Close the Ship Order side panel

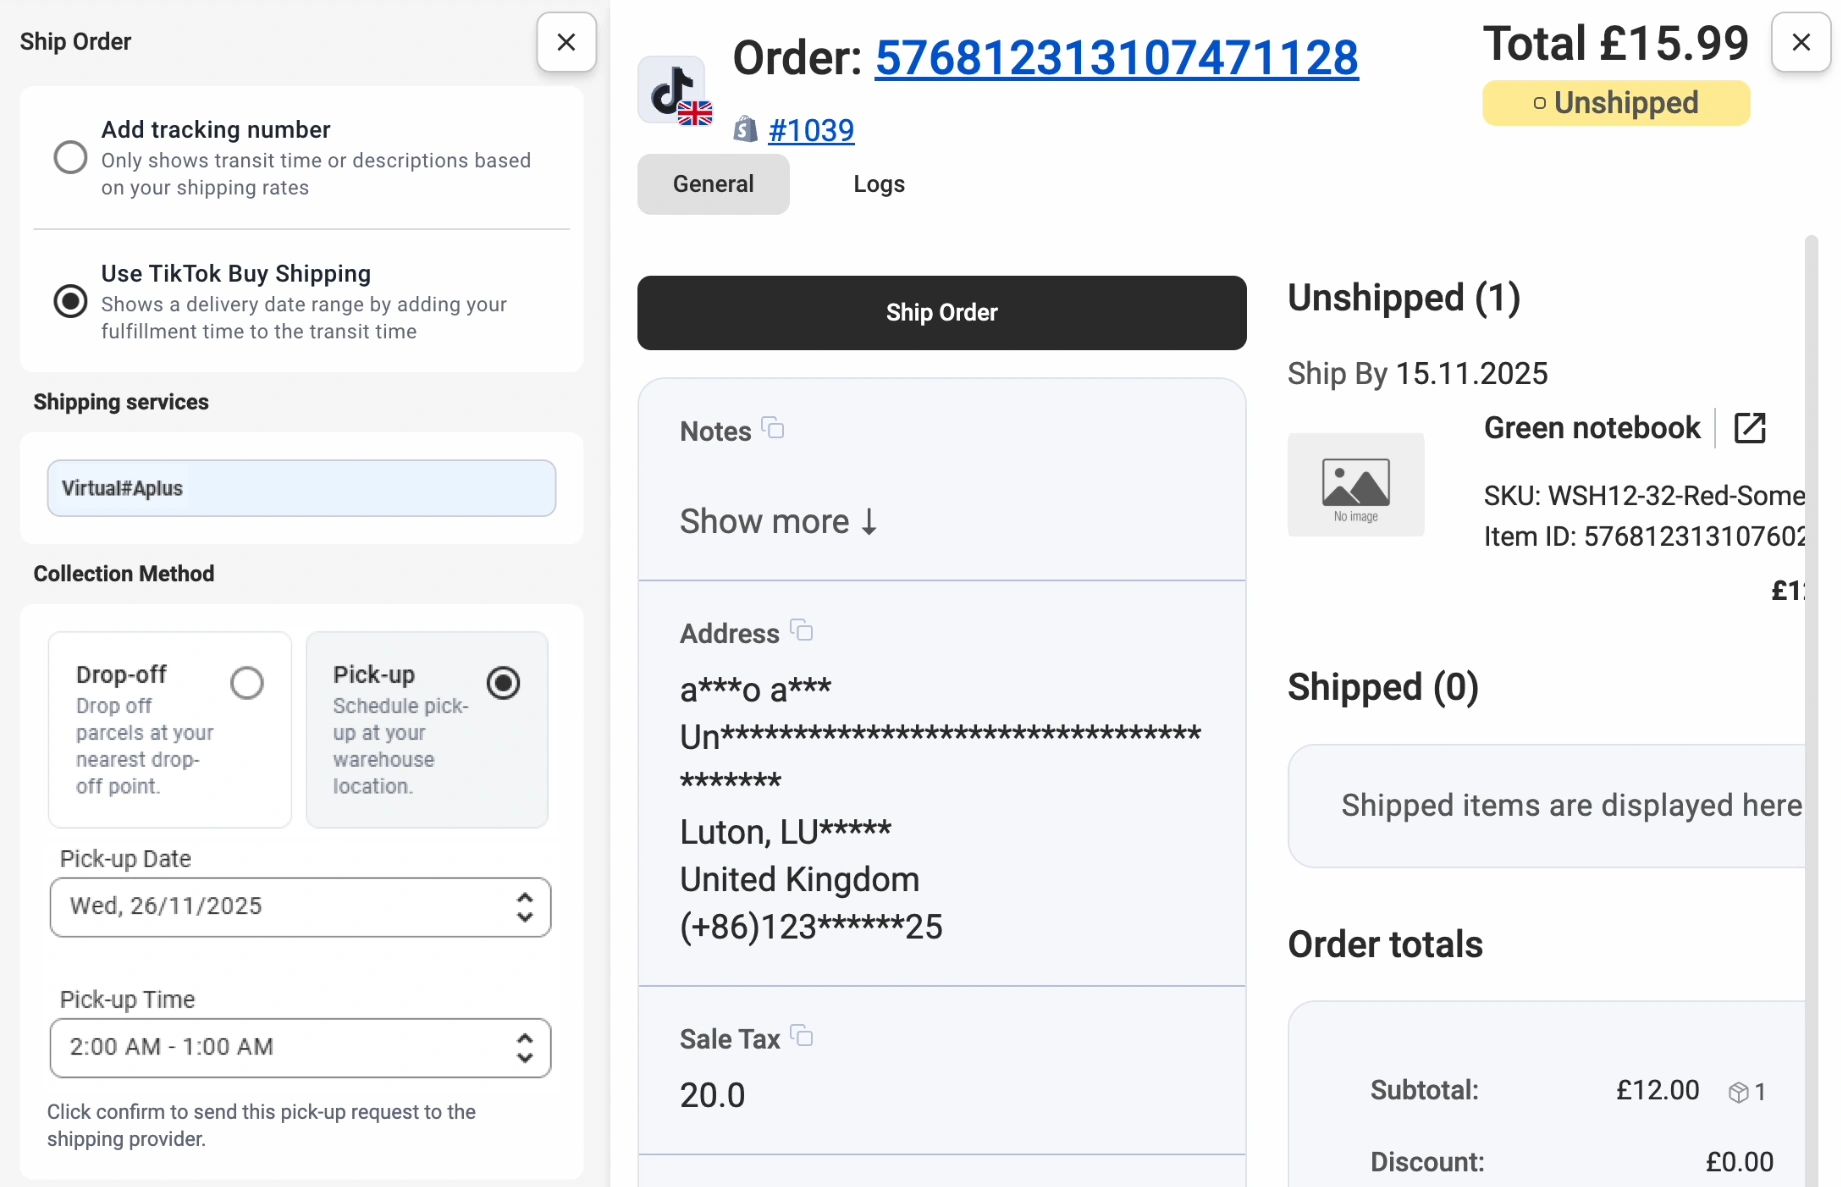click(x=566, y=42)
